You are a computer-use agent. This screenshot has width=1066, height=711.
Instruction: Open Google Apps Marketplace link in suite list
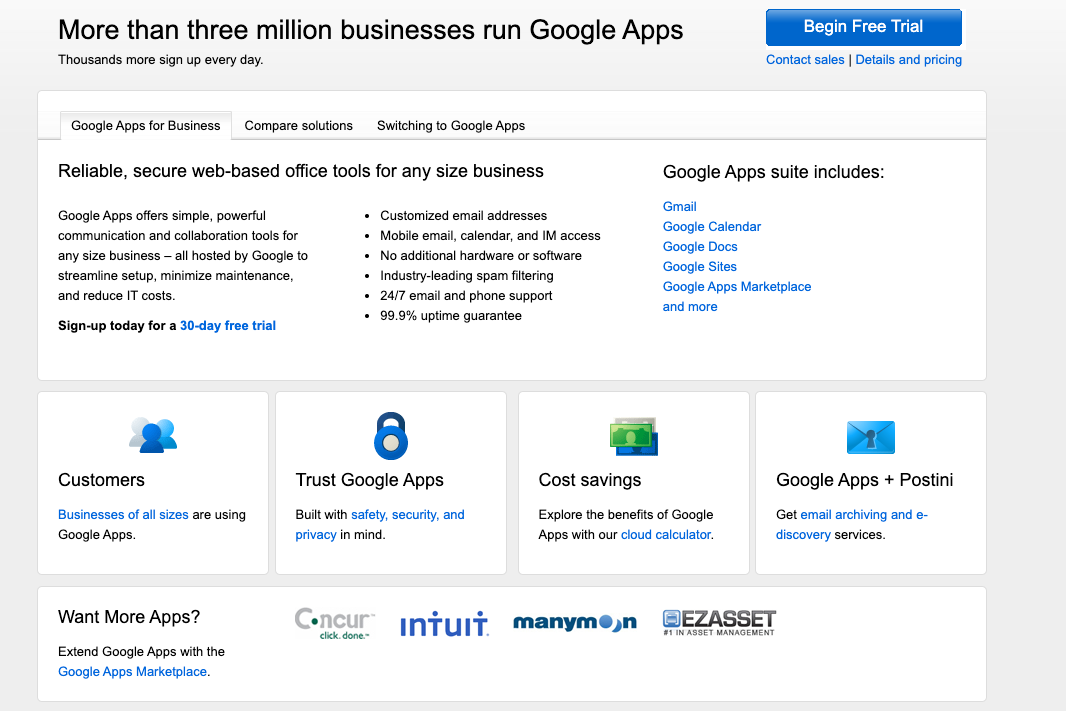(x=737, y=287)
